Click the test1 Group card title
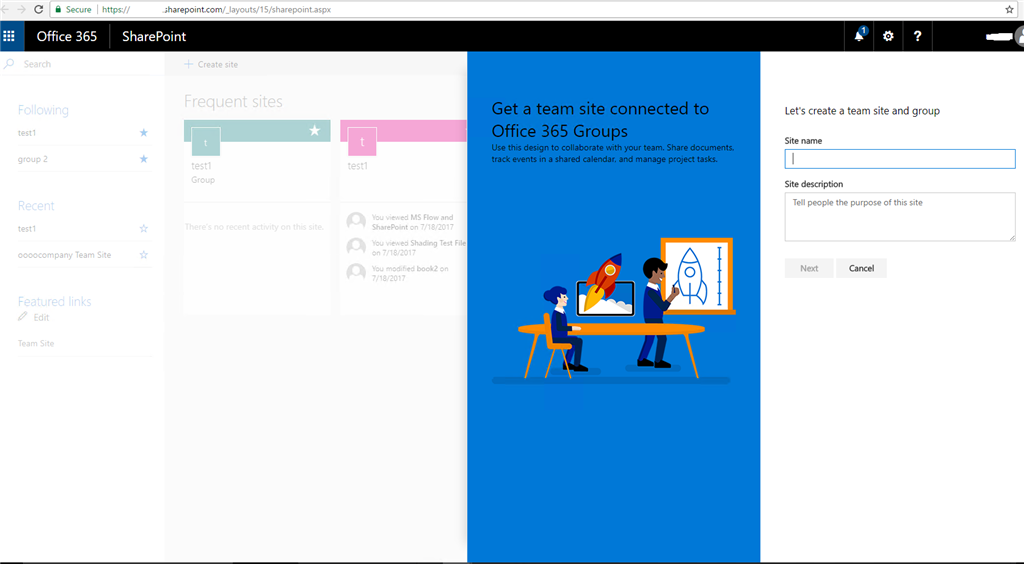The height and width of the screenshot is (564, 1024). (x=201, y=166)
